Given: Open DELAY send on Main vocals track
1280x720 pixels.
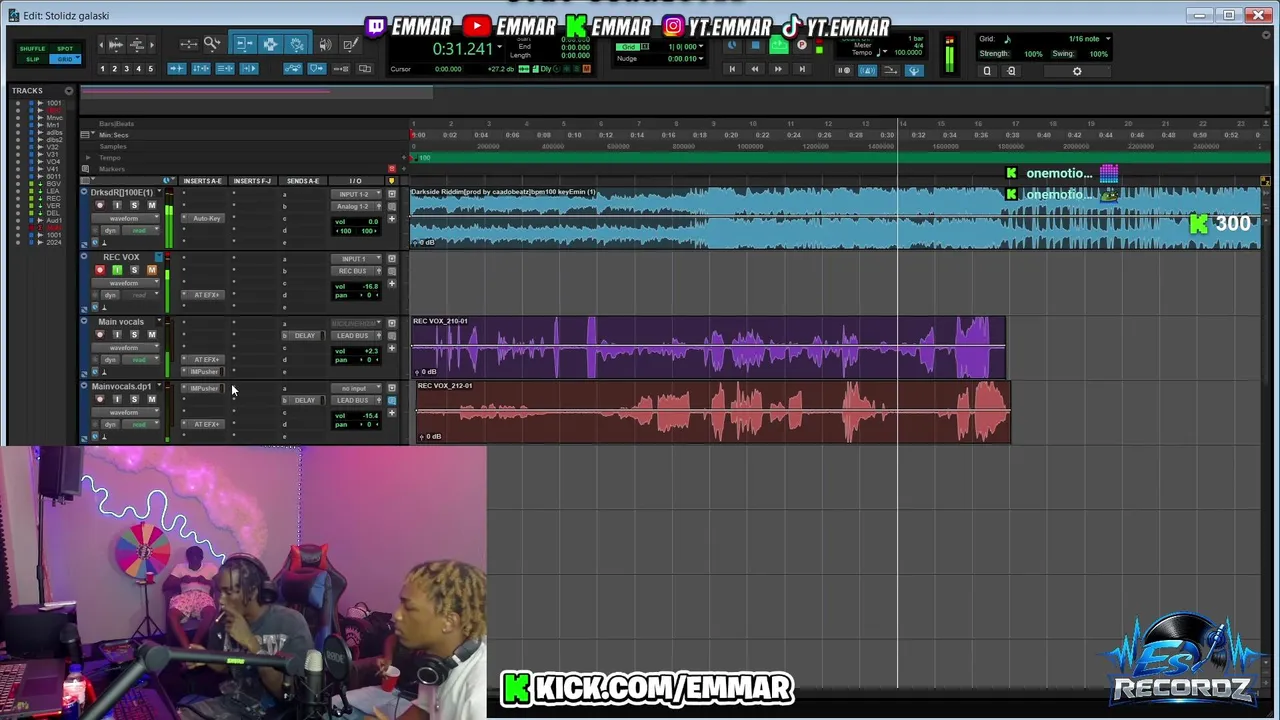Looking at the screenshot, I should pos(305,336).
